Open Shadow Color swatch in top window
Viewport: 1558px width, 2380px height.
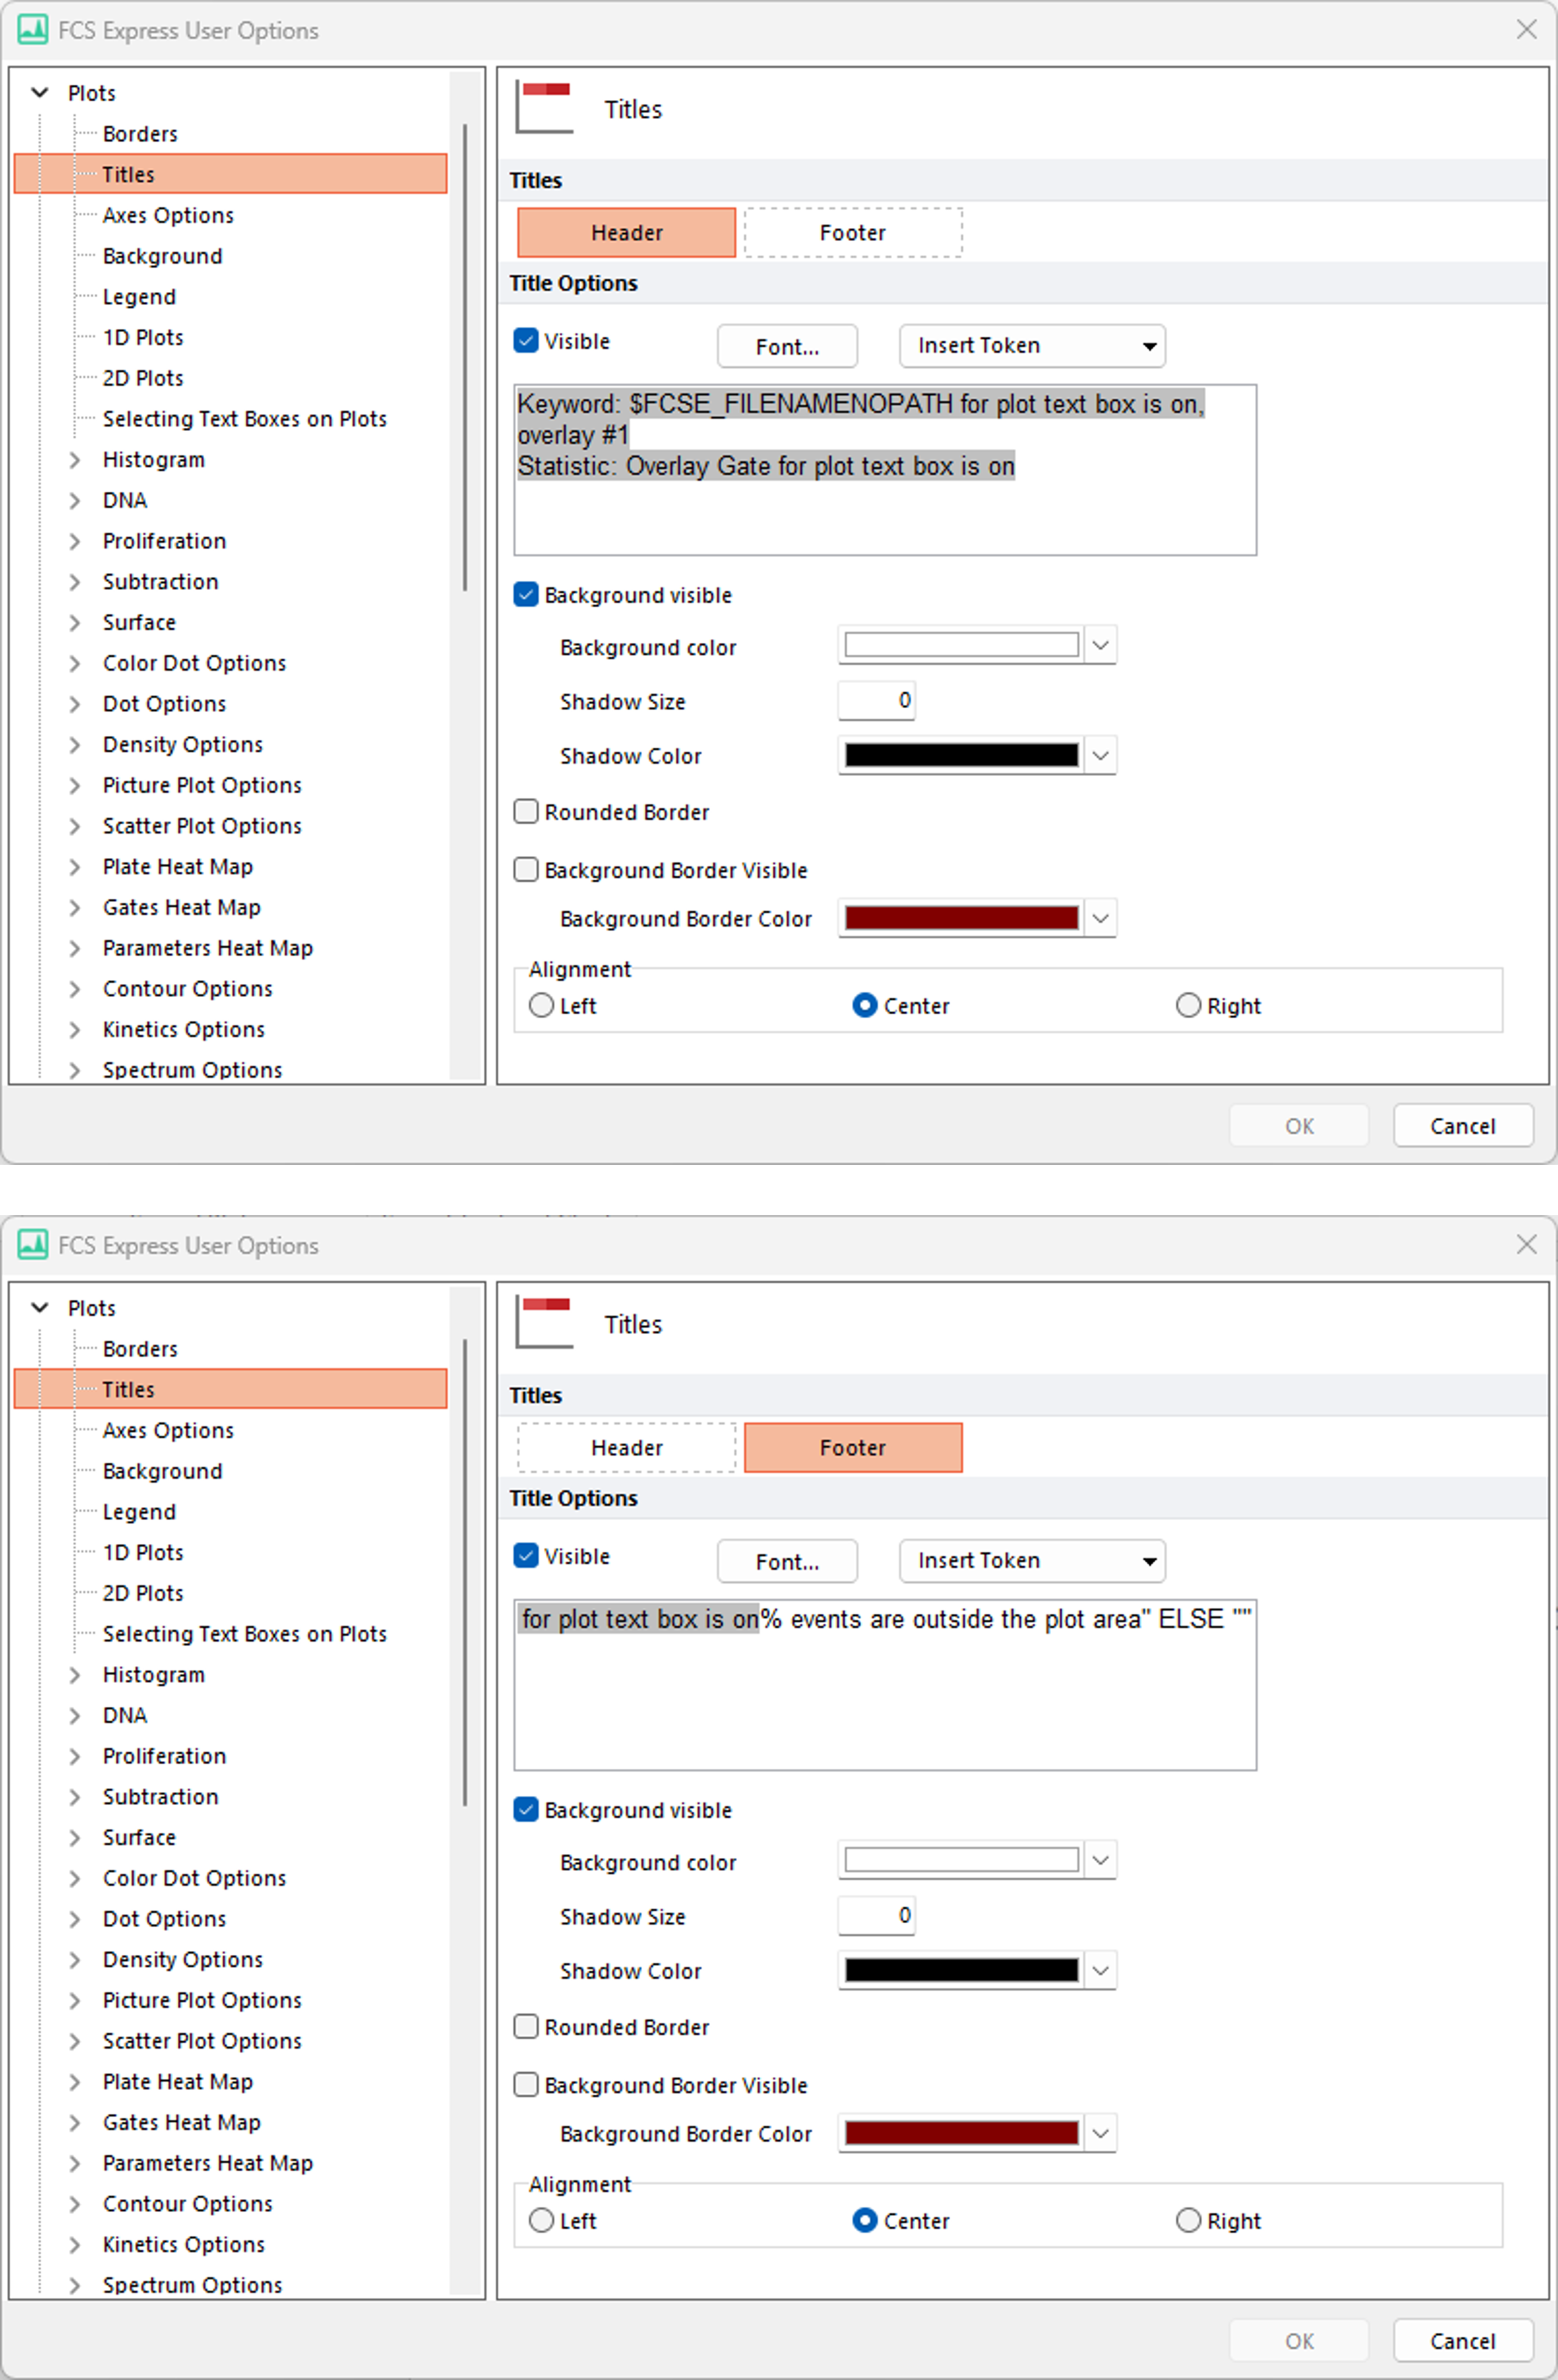pos(977,755)
